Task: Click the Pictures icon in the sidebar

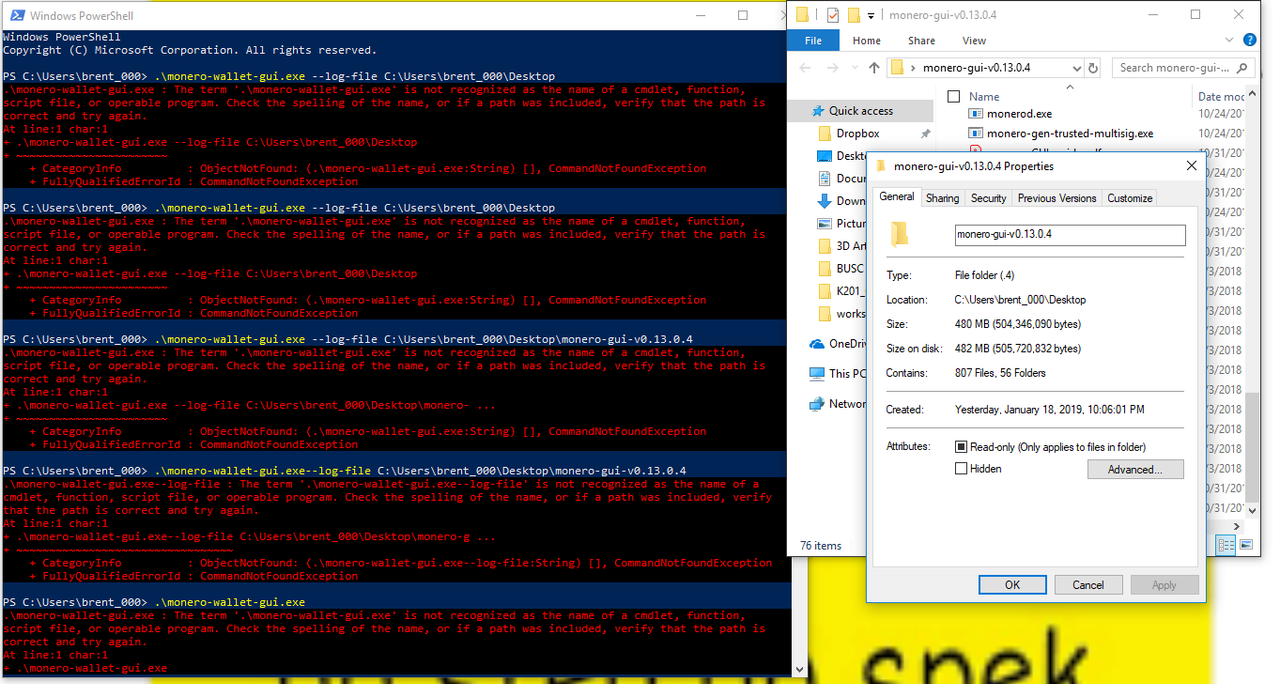Action: pos(825,223)
